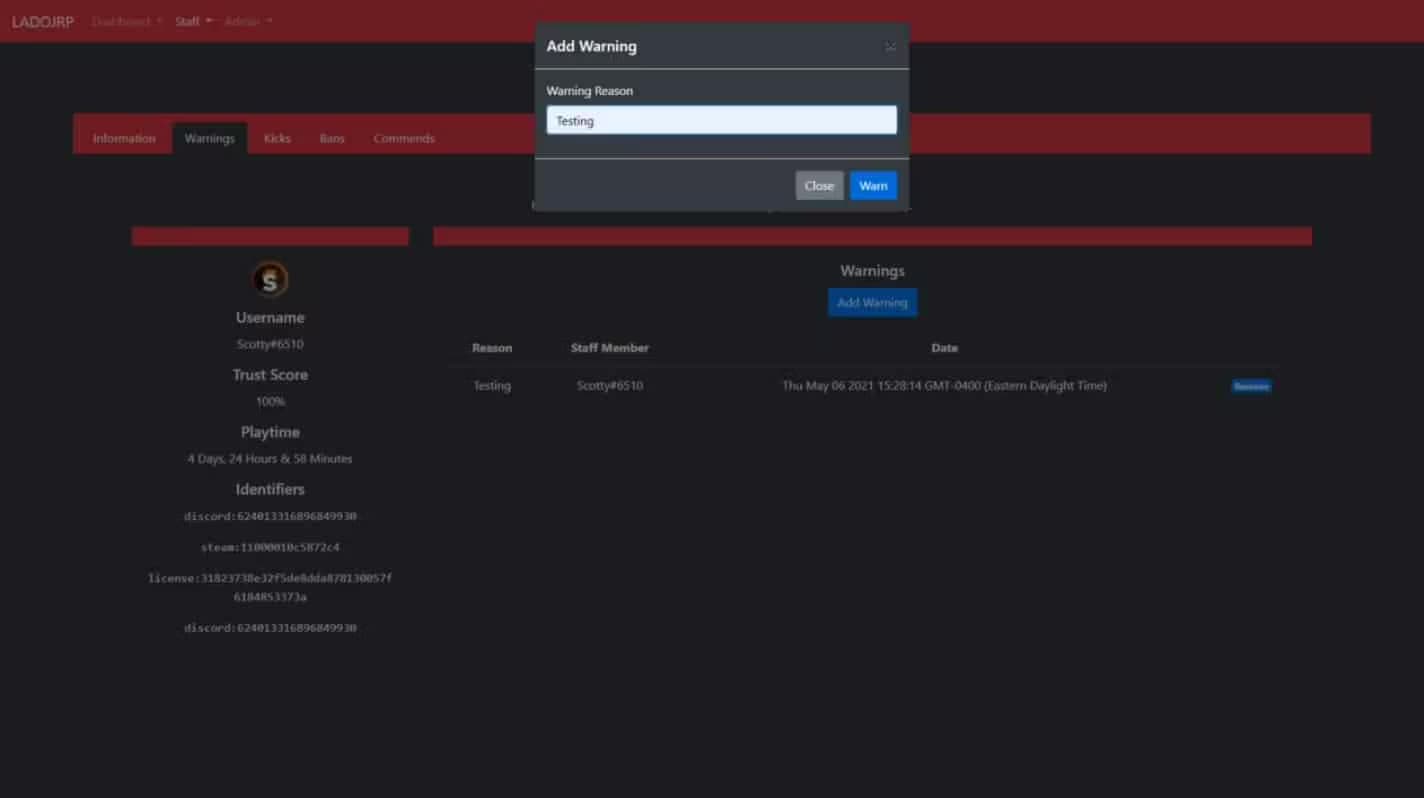Click the Add Warning button
The width and height of the screenshot is (1424, 798).
point(872,302)
